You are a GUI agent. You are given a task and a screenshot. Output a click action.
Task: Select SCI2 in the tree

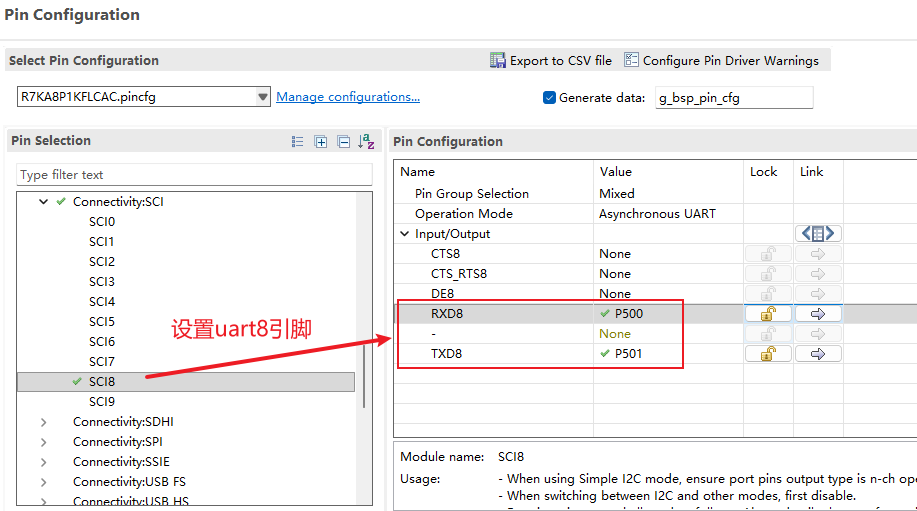102,261
